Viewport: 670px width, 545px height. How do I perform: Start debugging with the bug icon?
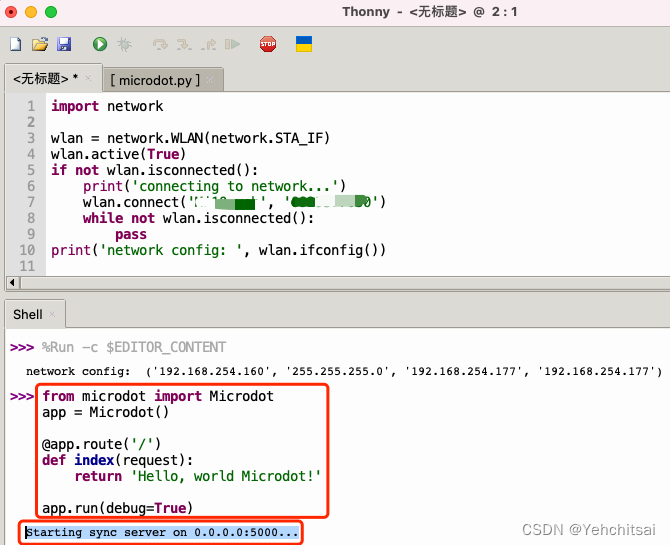124,44
